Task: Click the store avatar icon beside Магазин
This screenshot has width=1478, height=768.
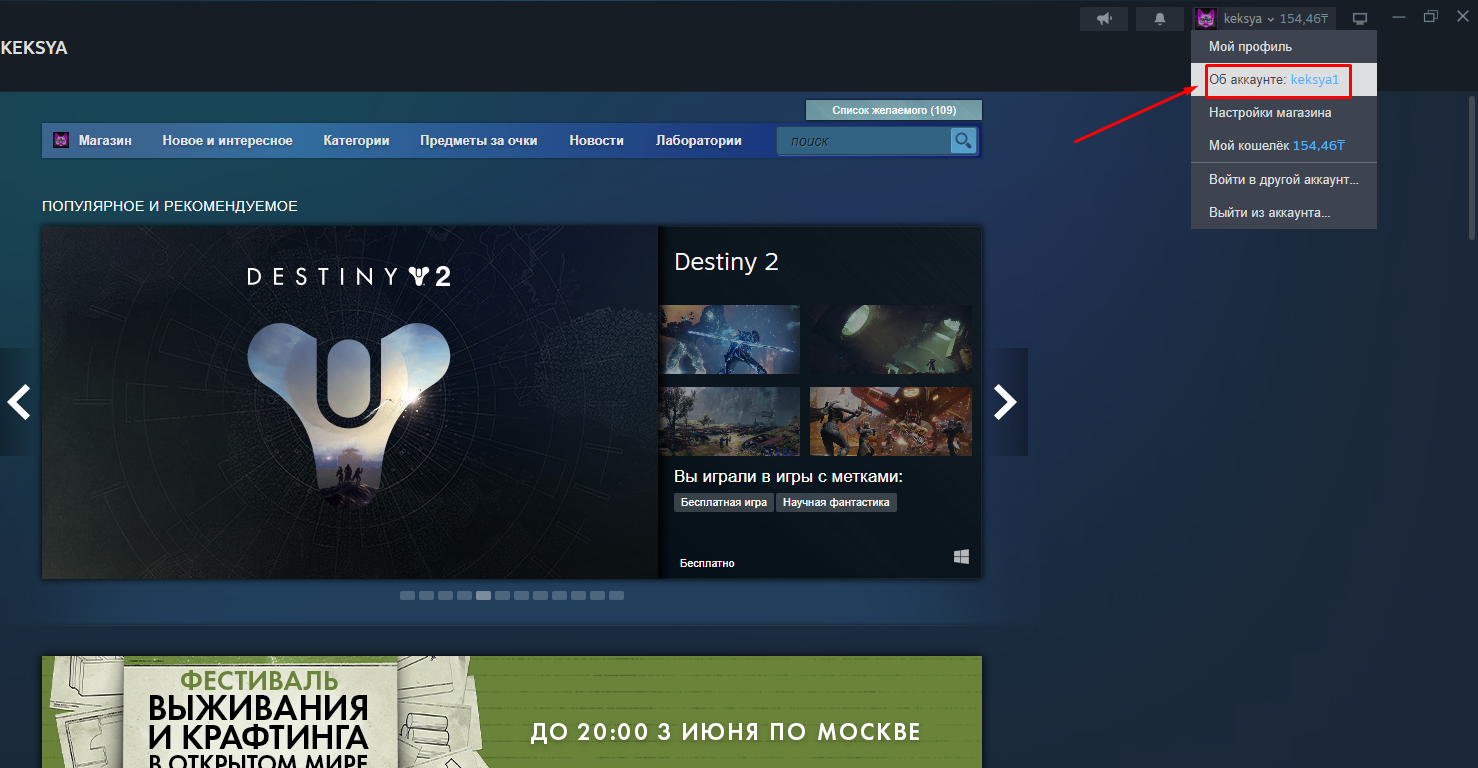Action: tap(61, 141)
